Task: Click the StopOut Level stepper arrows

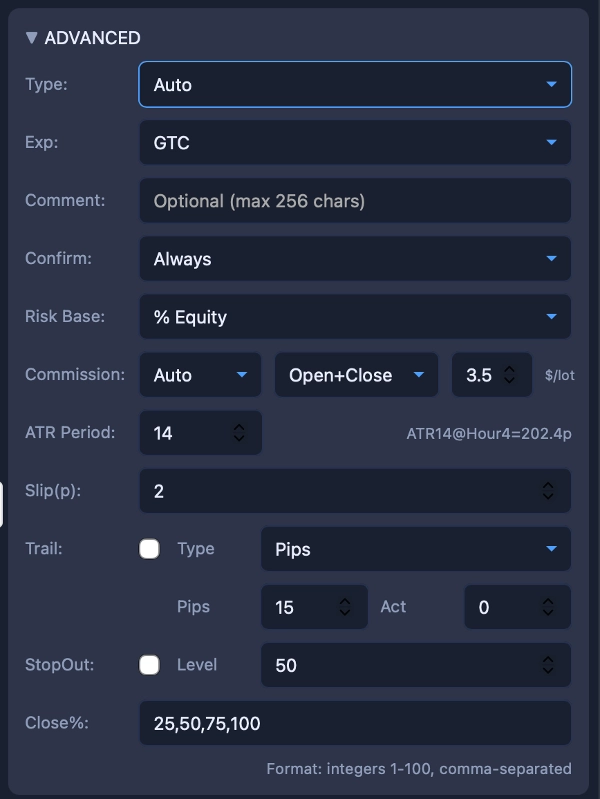Action: coord(548,665)
